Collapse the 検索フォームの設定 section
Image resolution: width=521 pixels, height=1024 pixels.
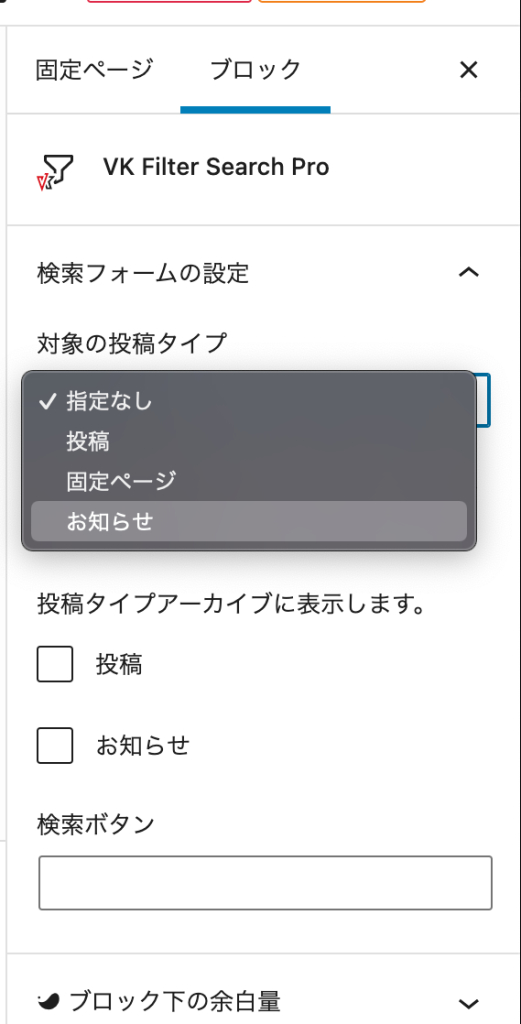(469, 272)
